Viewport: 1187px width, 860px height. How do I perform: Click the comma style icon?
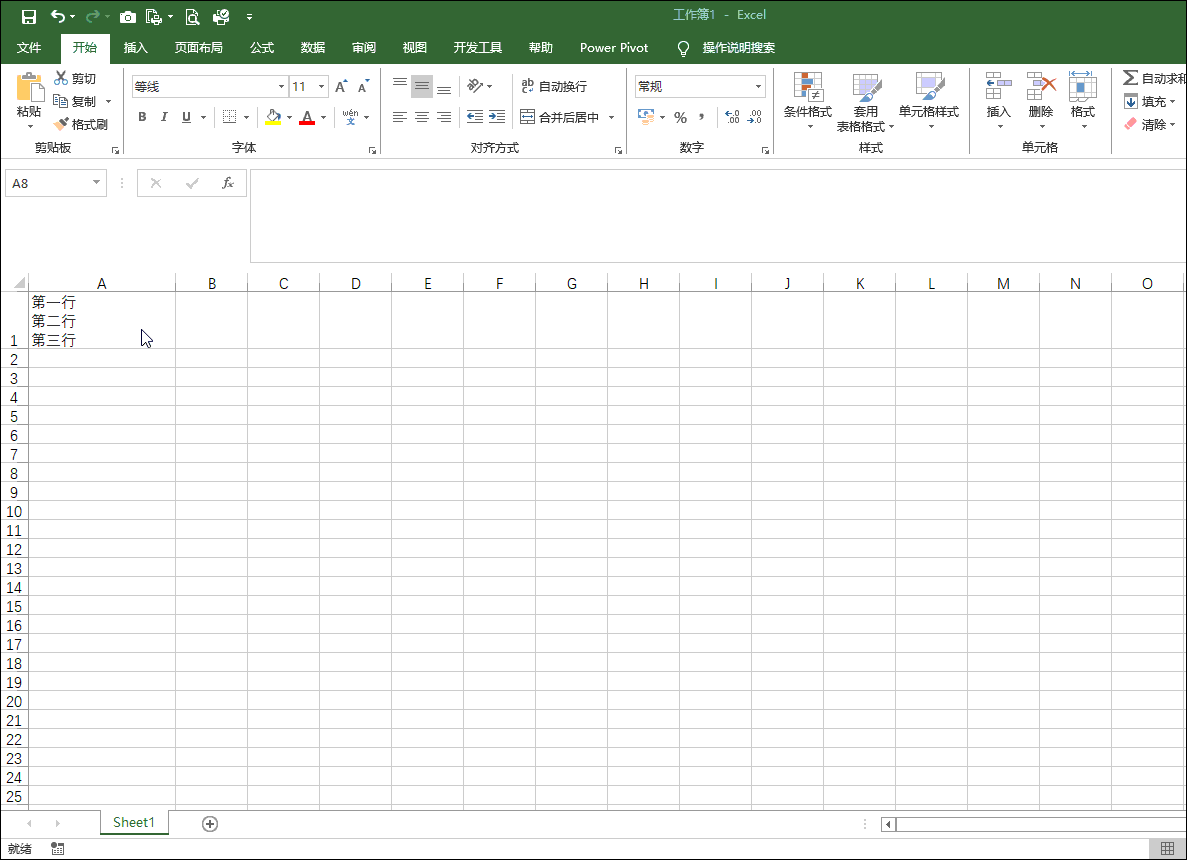click(x=702, y=117)
